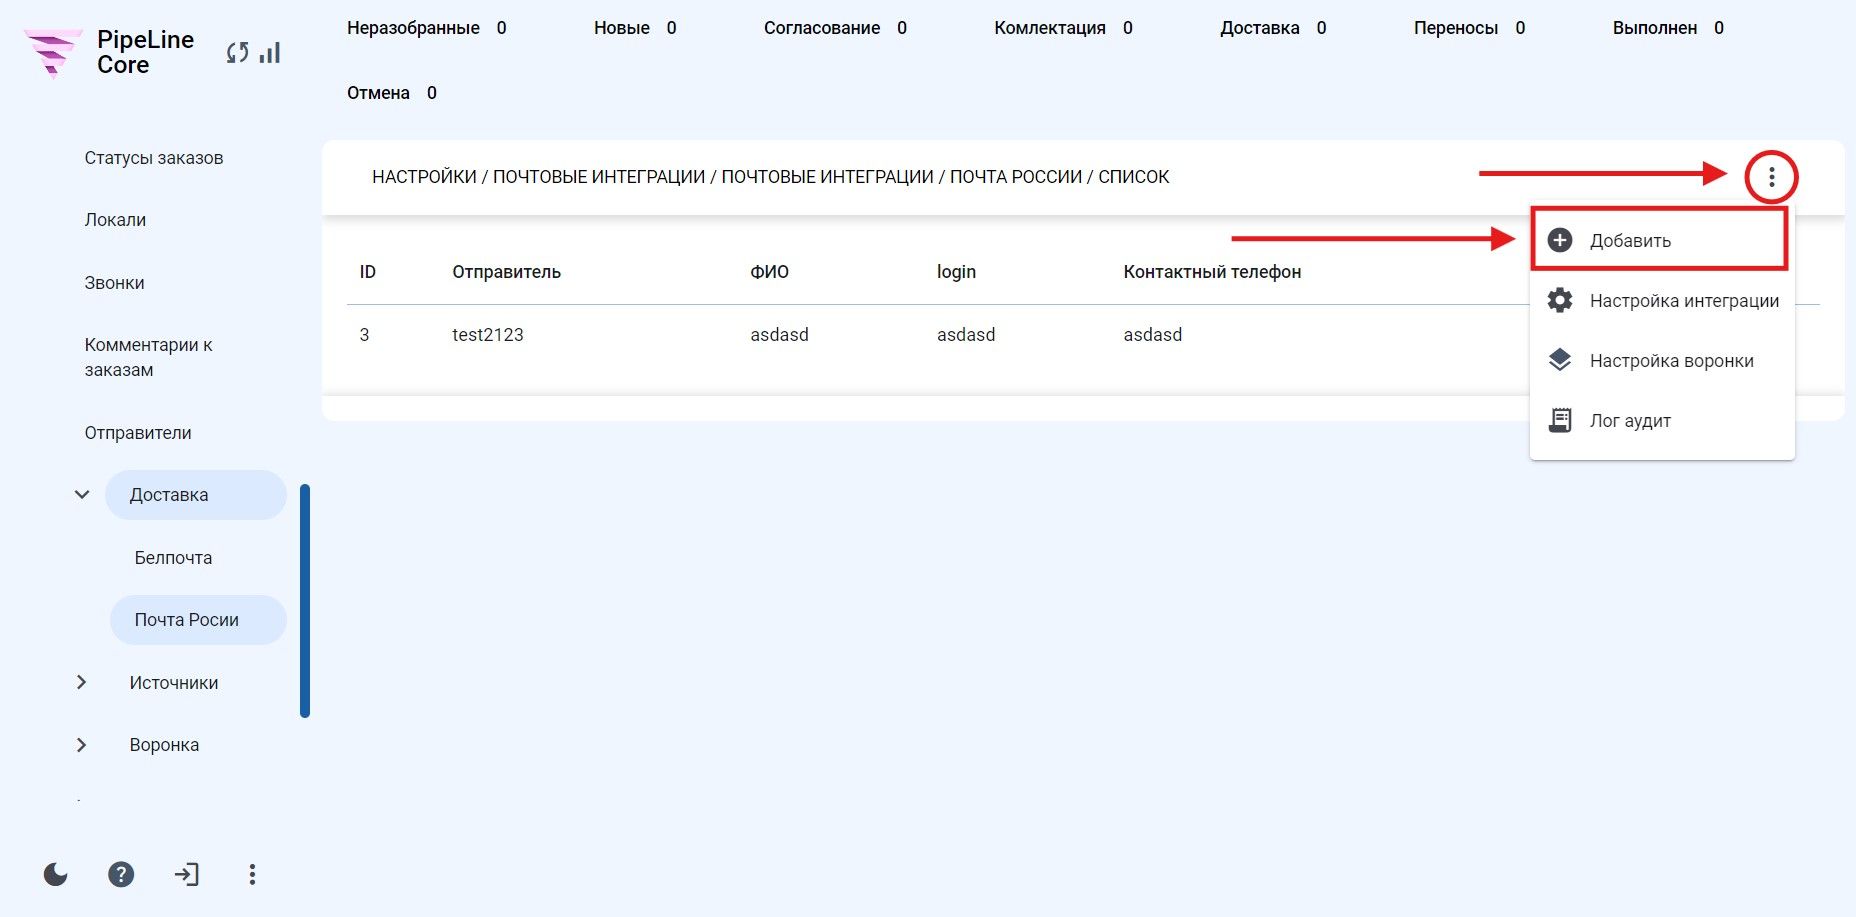Collapse the Доставка section chevron
The image size is (1856, 917).
[x=82, y=494]
